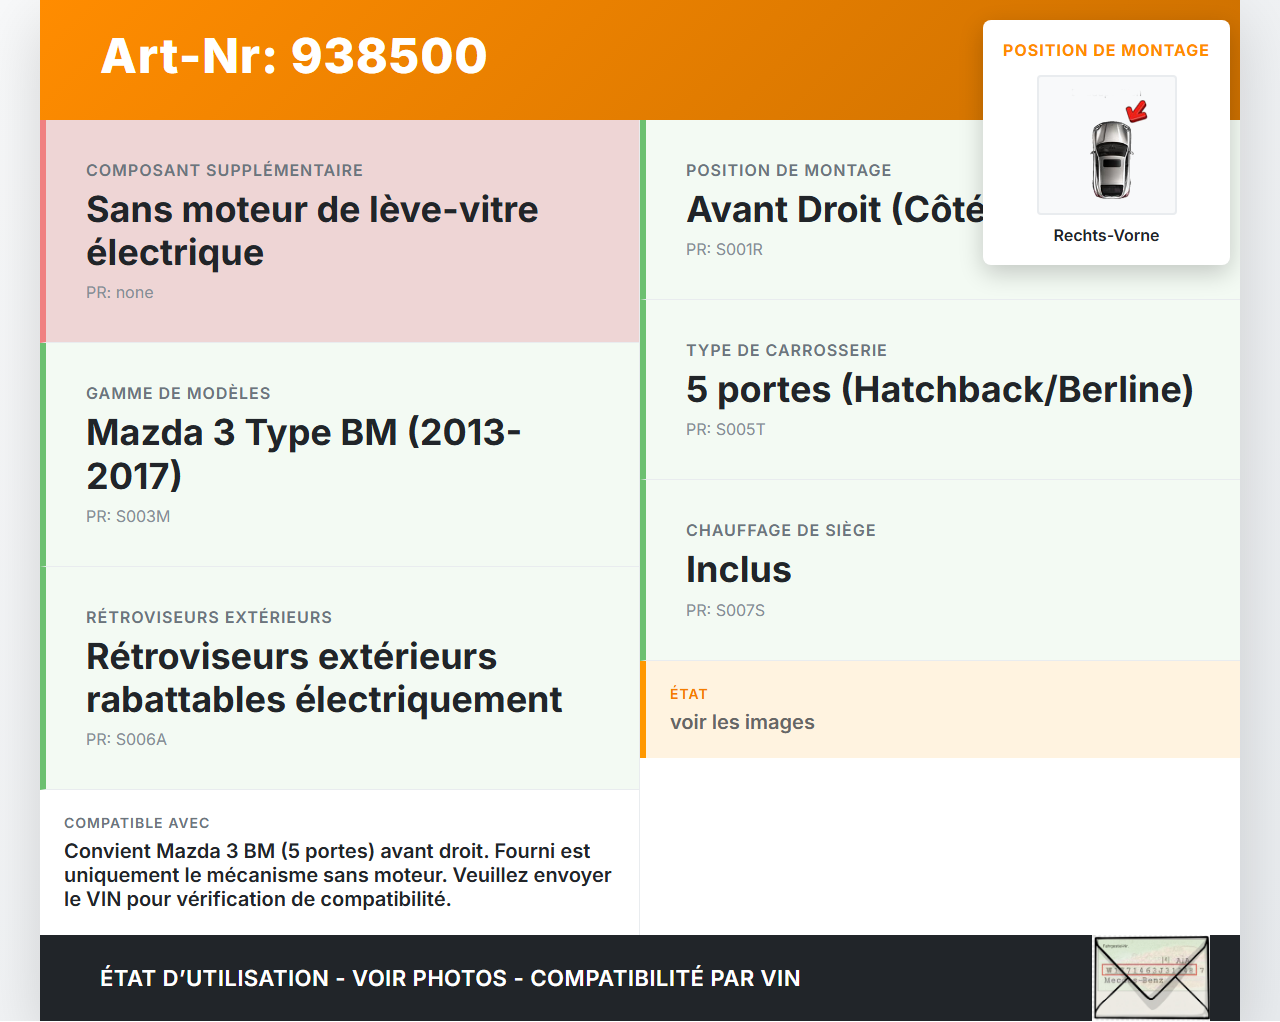
Task: Click the orange POSITION DE MONTAGE popup title
Action: point(1106,51)
